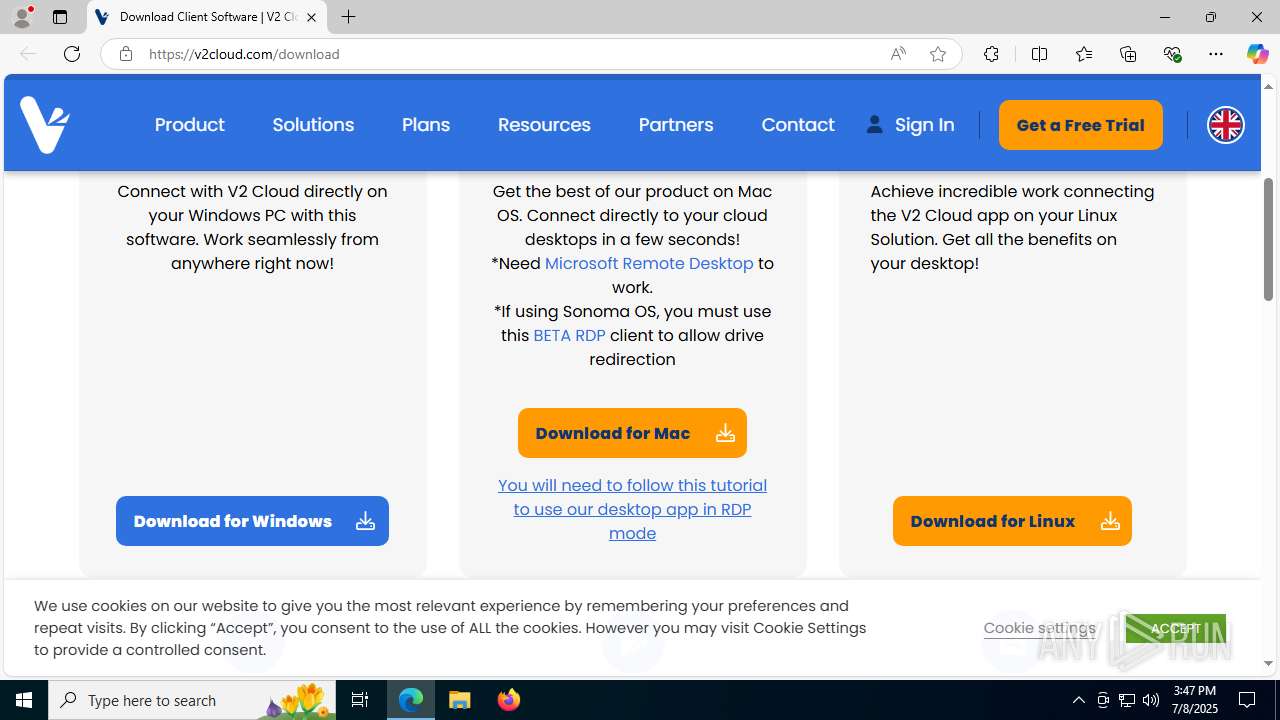
Task: Open Edge Settings and more menu
Action: coord(1216,54)
